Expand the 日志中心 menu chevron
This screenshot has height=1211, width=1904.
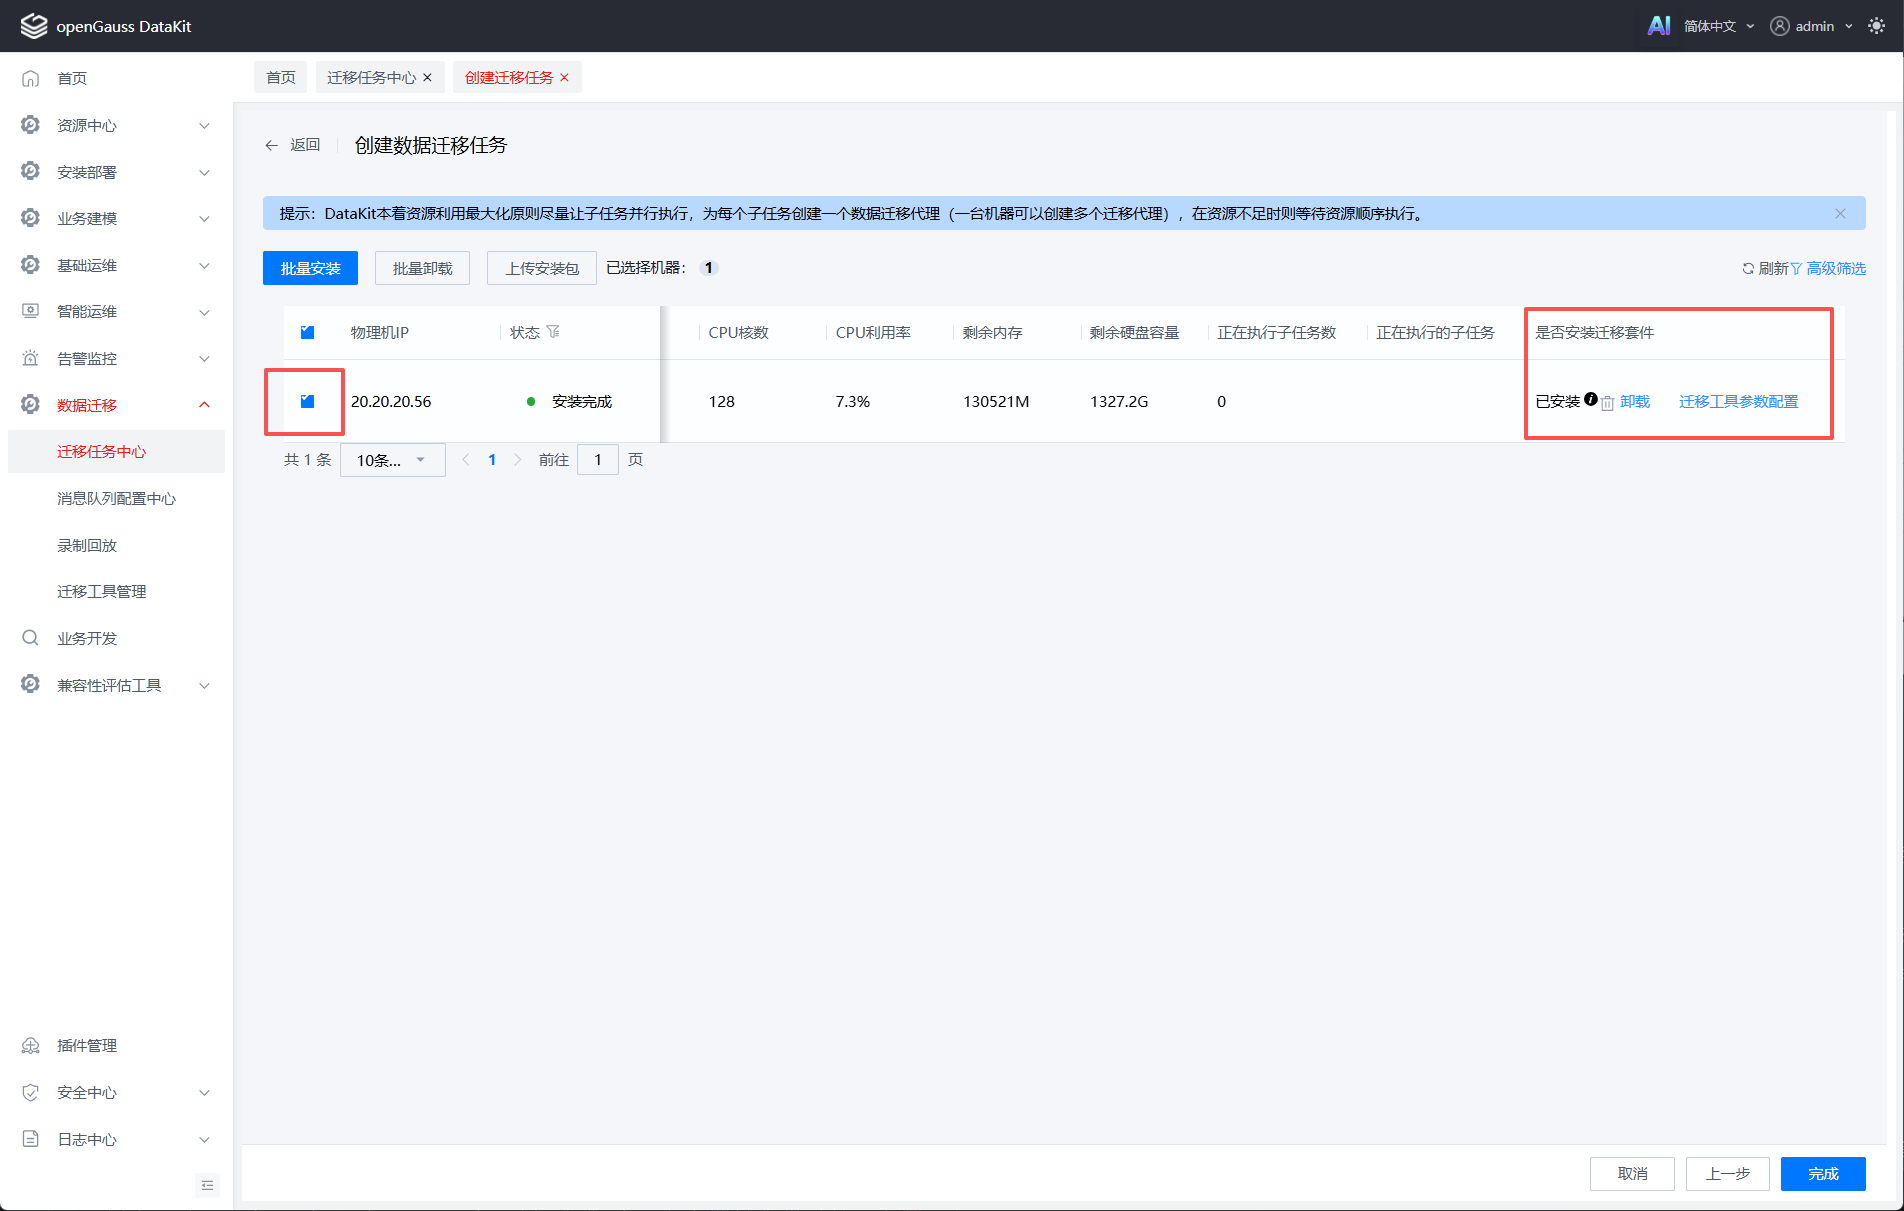coord(204,1139)
